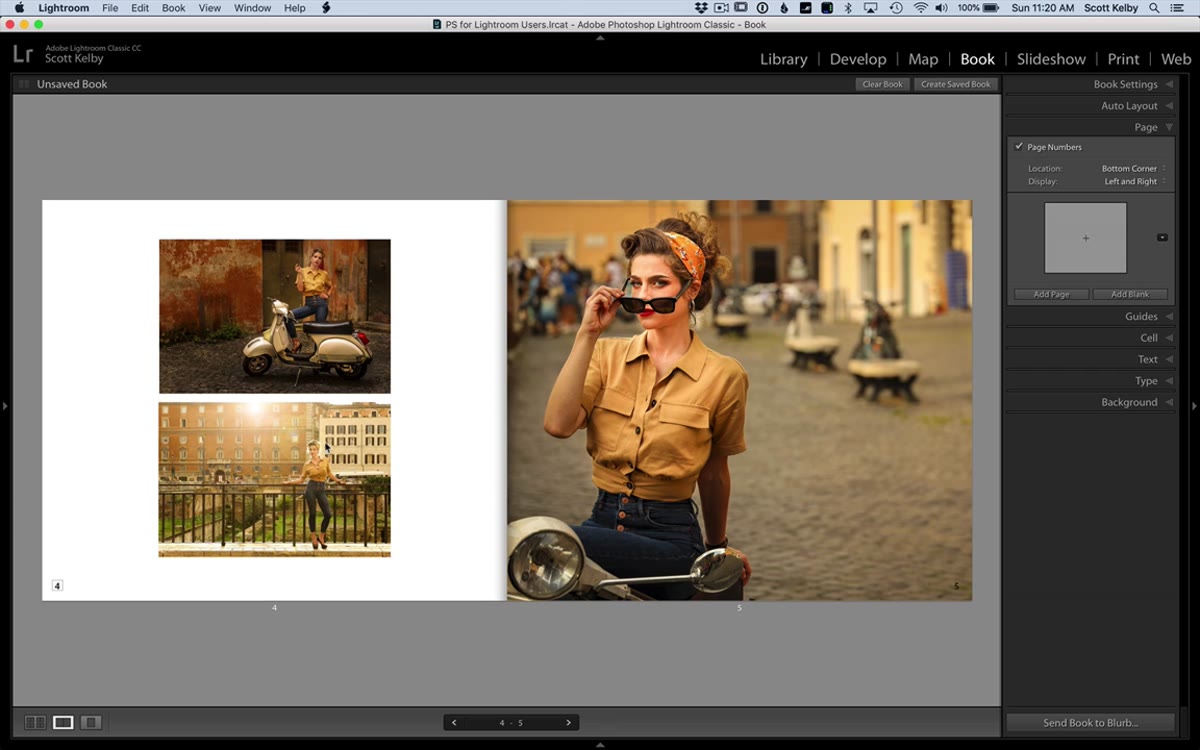The width and height of the screenshot is (1200, 750).
Task: Uncheck the Page Numbers checkbox
Action: click(1019, 147)
